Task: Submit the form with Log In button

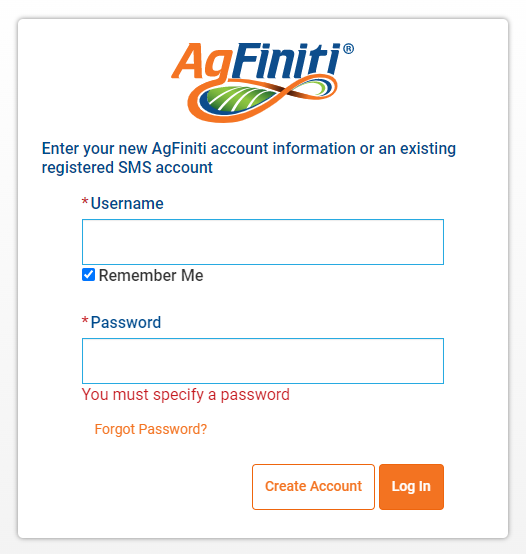Action: pyautogui.click(x=411, y=487)
